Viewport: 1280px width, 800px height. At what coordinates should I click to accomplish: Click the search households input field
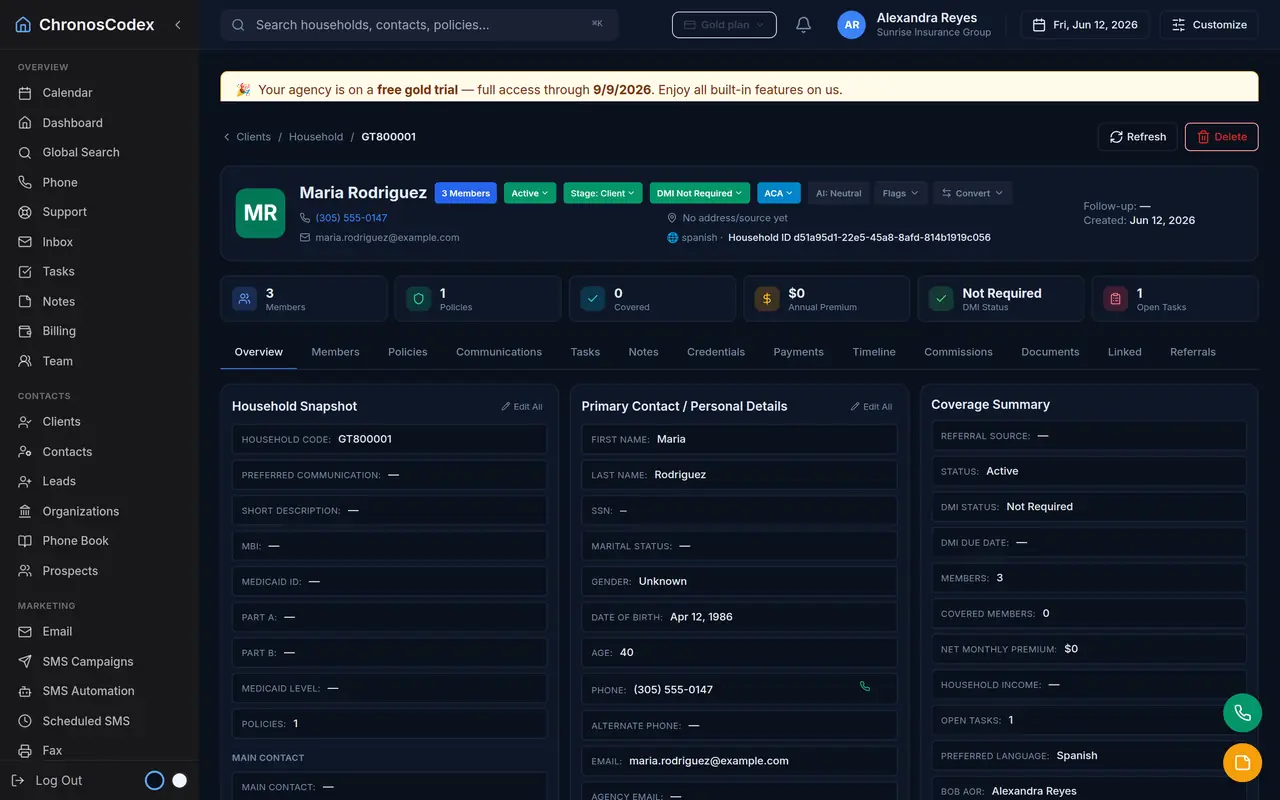(420, 25)
